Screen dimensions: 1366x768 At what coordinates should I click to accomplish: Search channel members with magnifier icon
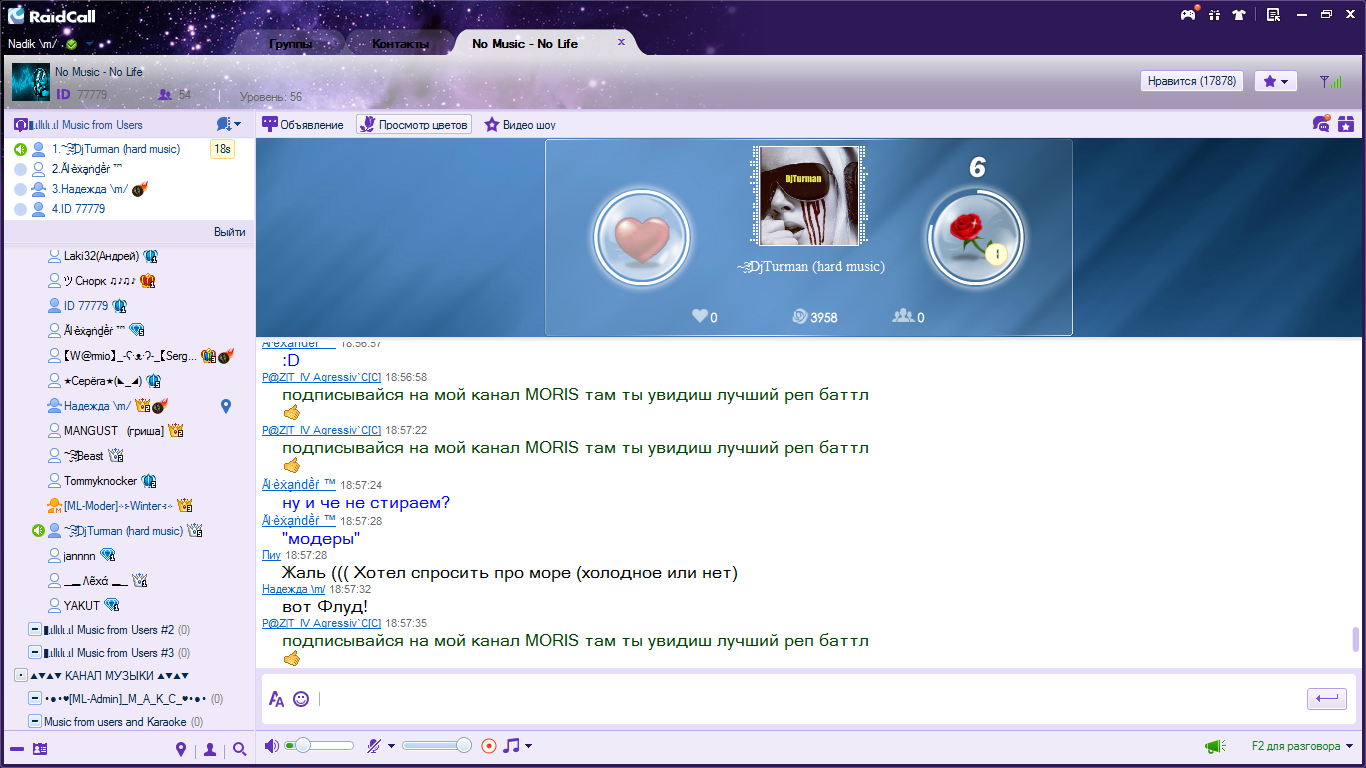point(240,749)
